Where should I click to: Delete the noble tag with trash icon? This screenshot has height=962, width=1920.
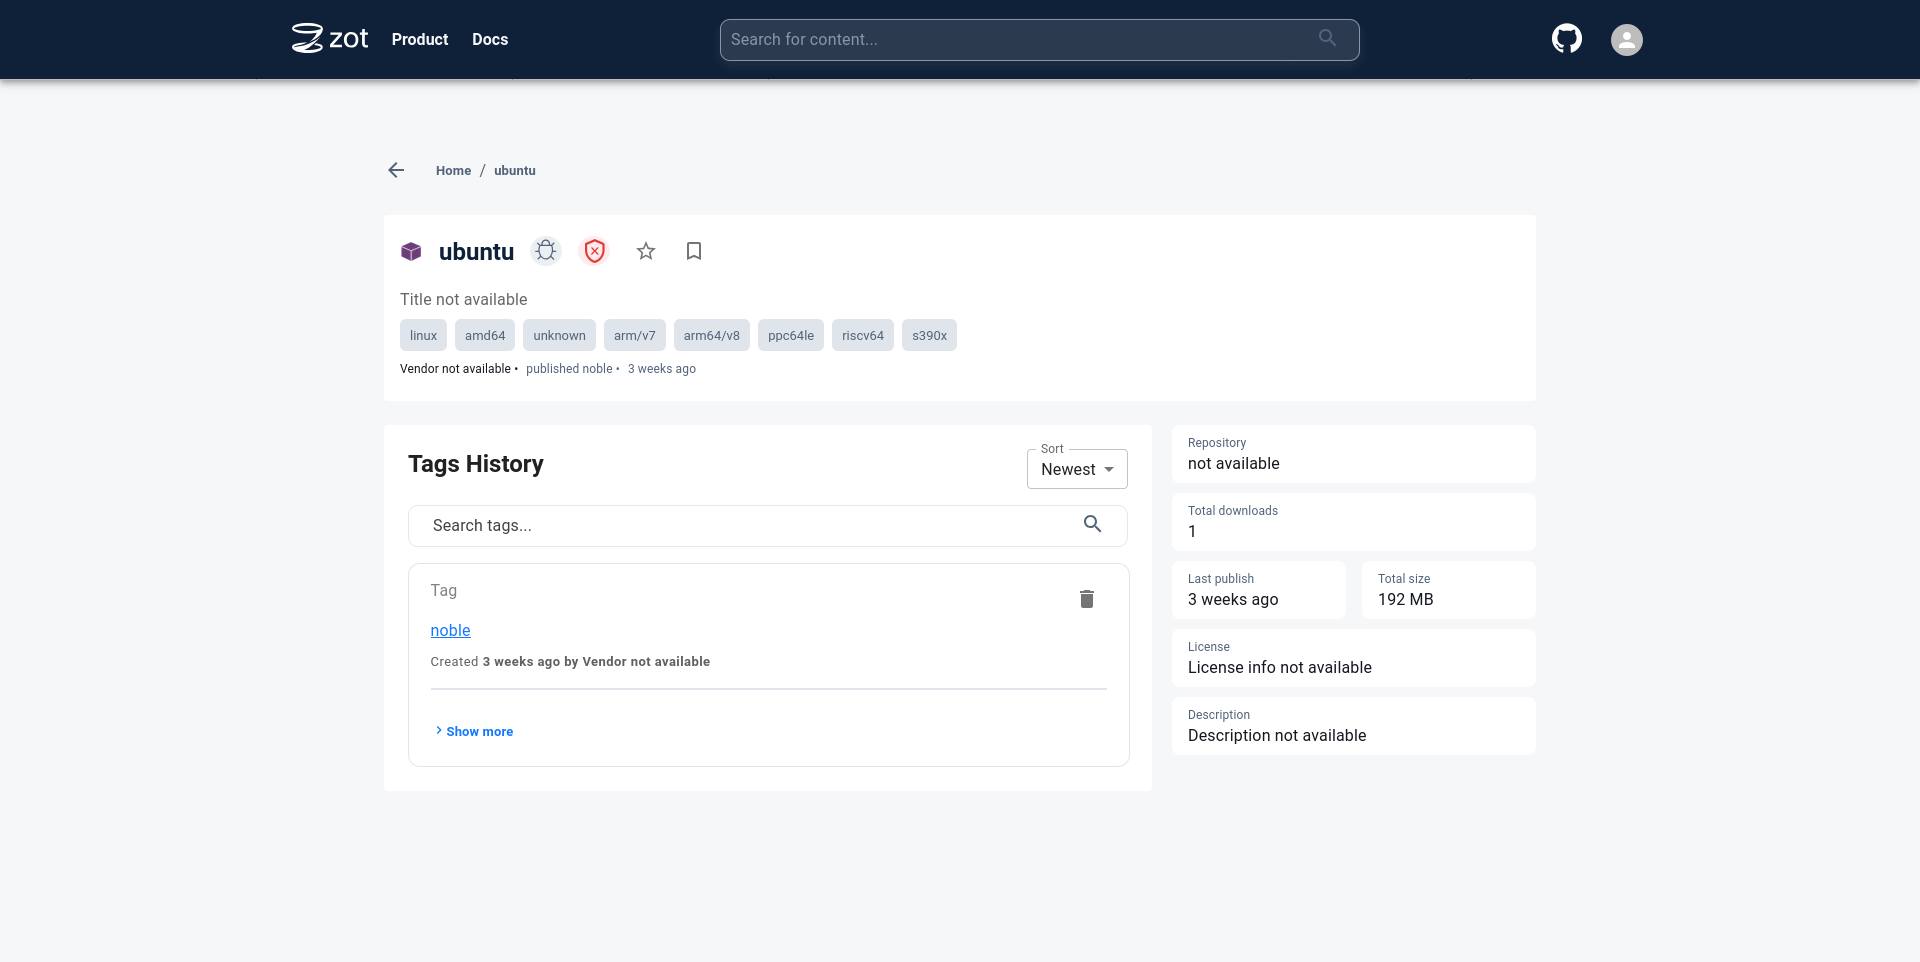(x=1087, y=599)
